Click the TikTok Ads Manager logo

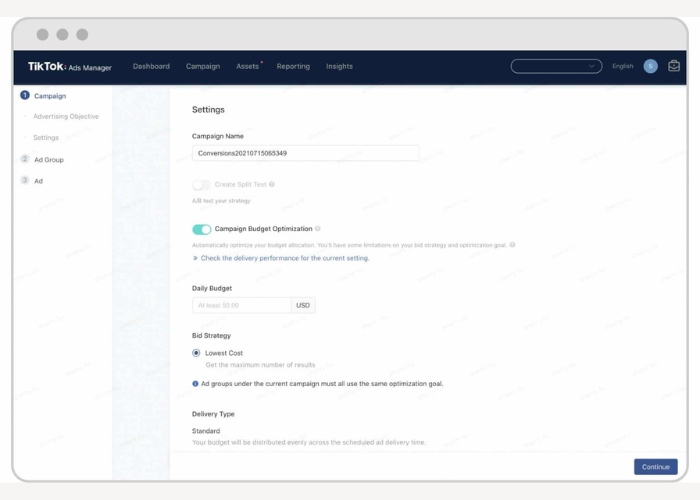pyautogui.click(x=69, y=67)
